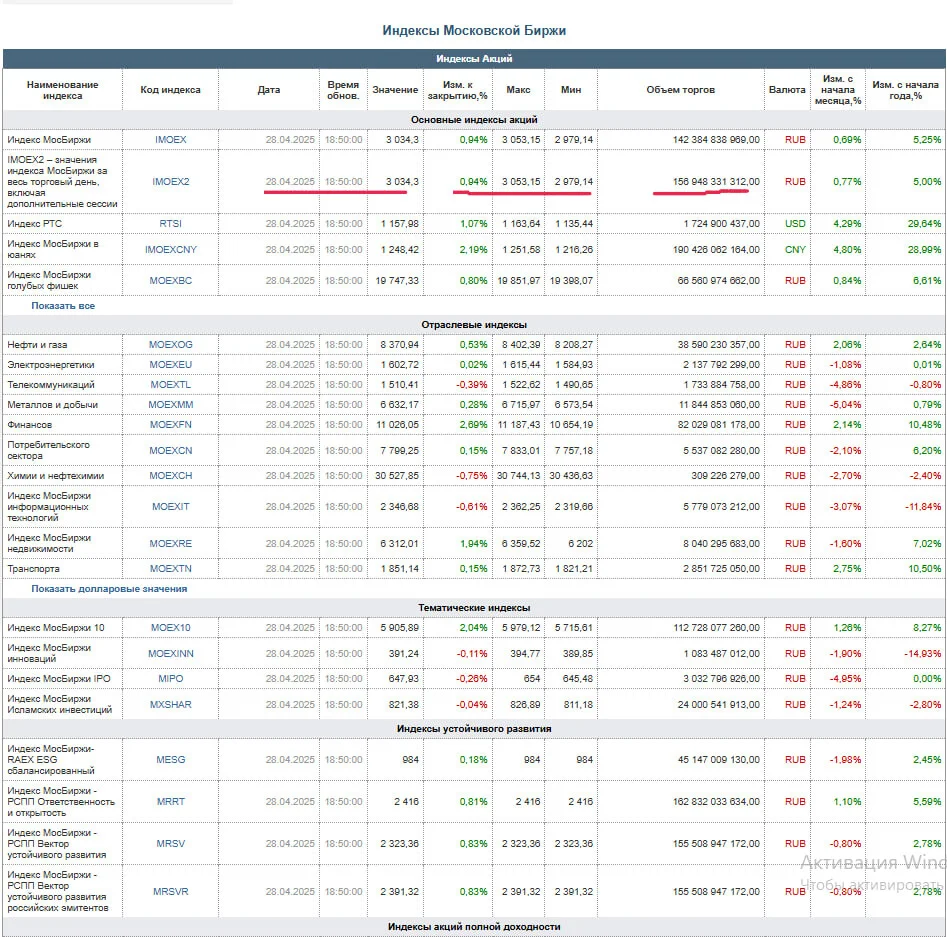Image resolution: width=947 pixels, height=937 pixels.
Task: Open the MOEXIT information technology index
Action: [170, 507]
